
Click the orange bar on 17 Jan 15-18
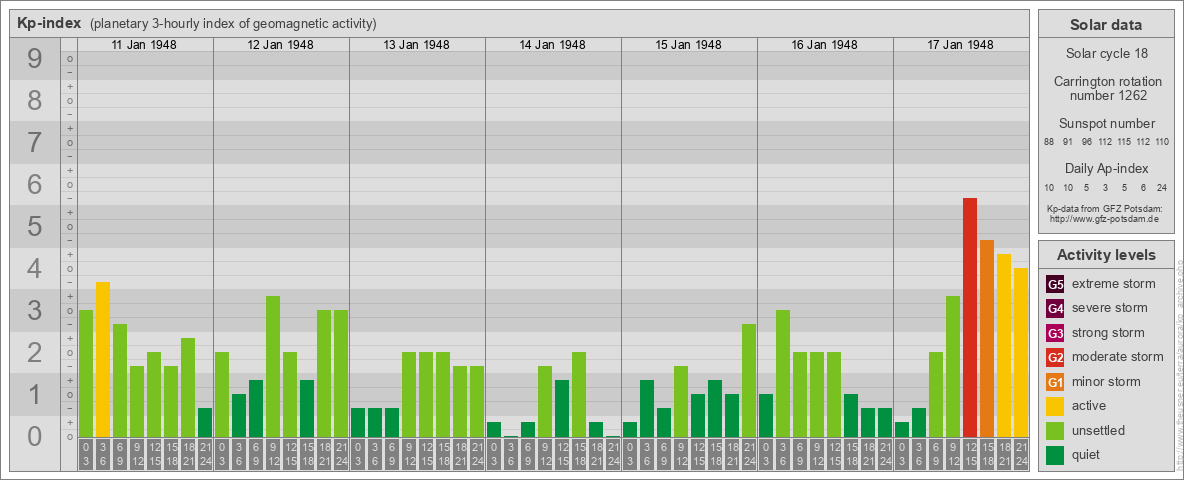coord(987,338)
